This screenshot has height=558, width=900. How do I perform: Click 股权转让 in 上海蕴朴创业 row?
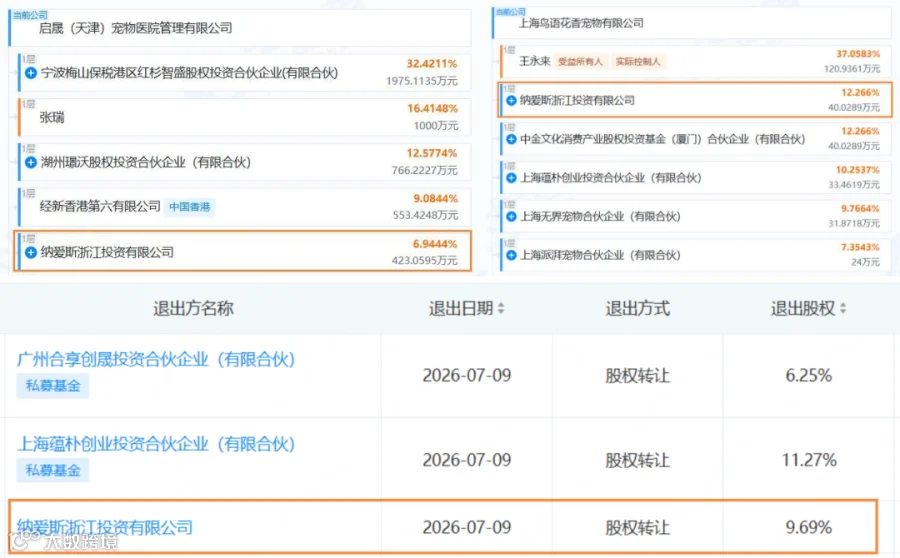638,460
